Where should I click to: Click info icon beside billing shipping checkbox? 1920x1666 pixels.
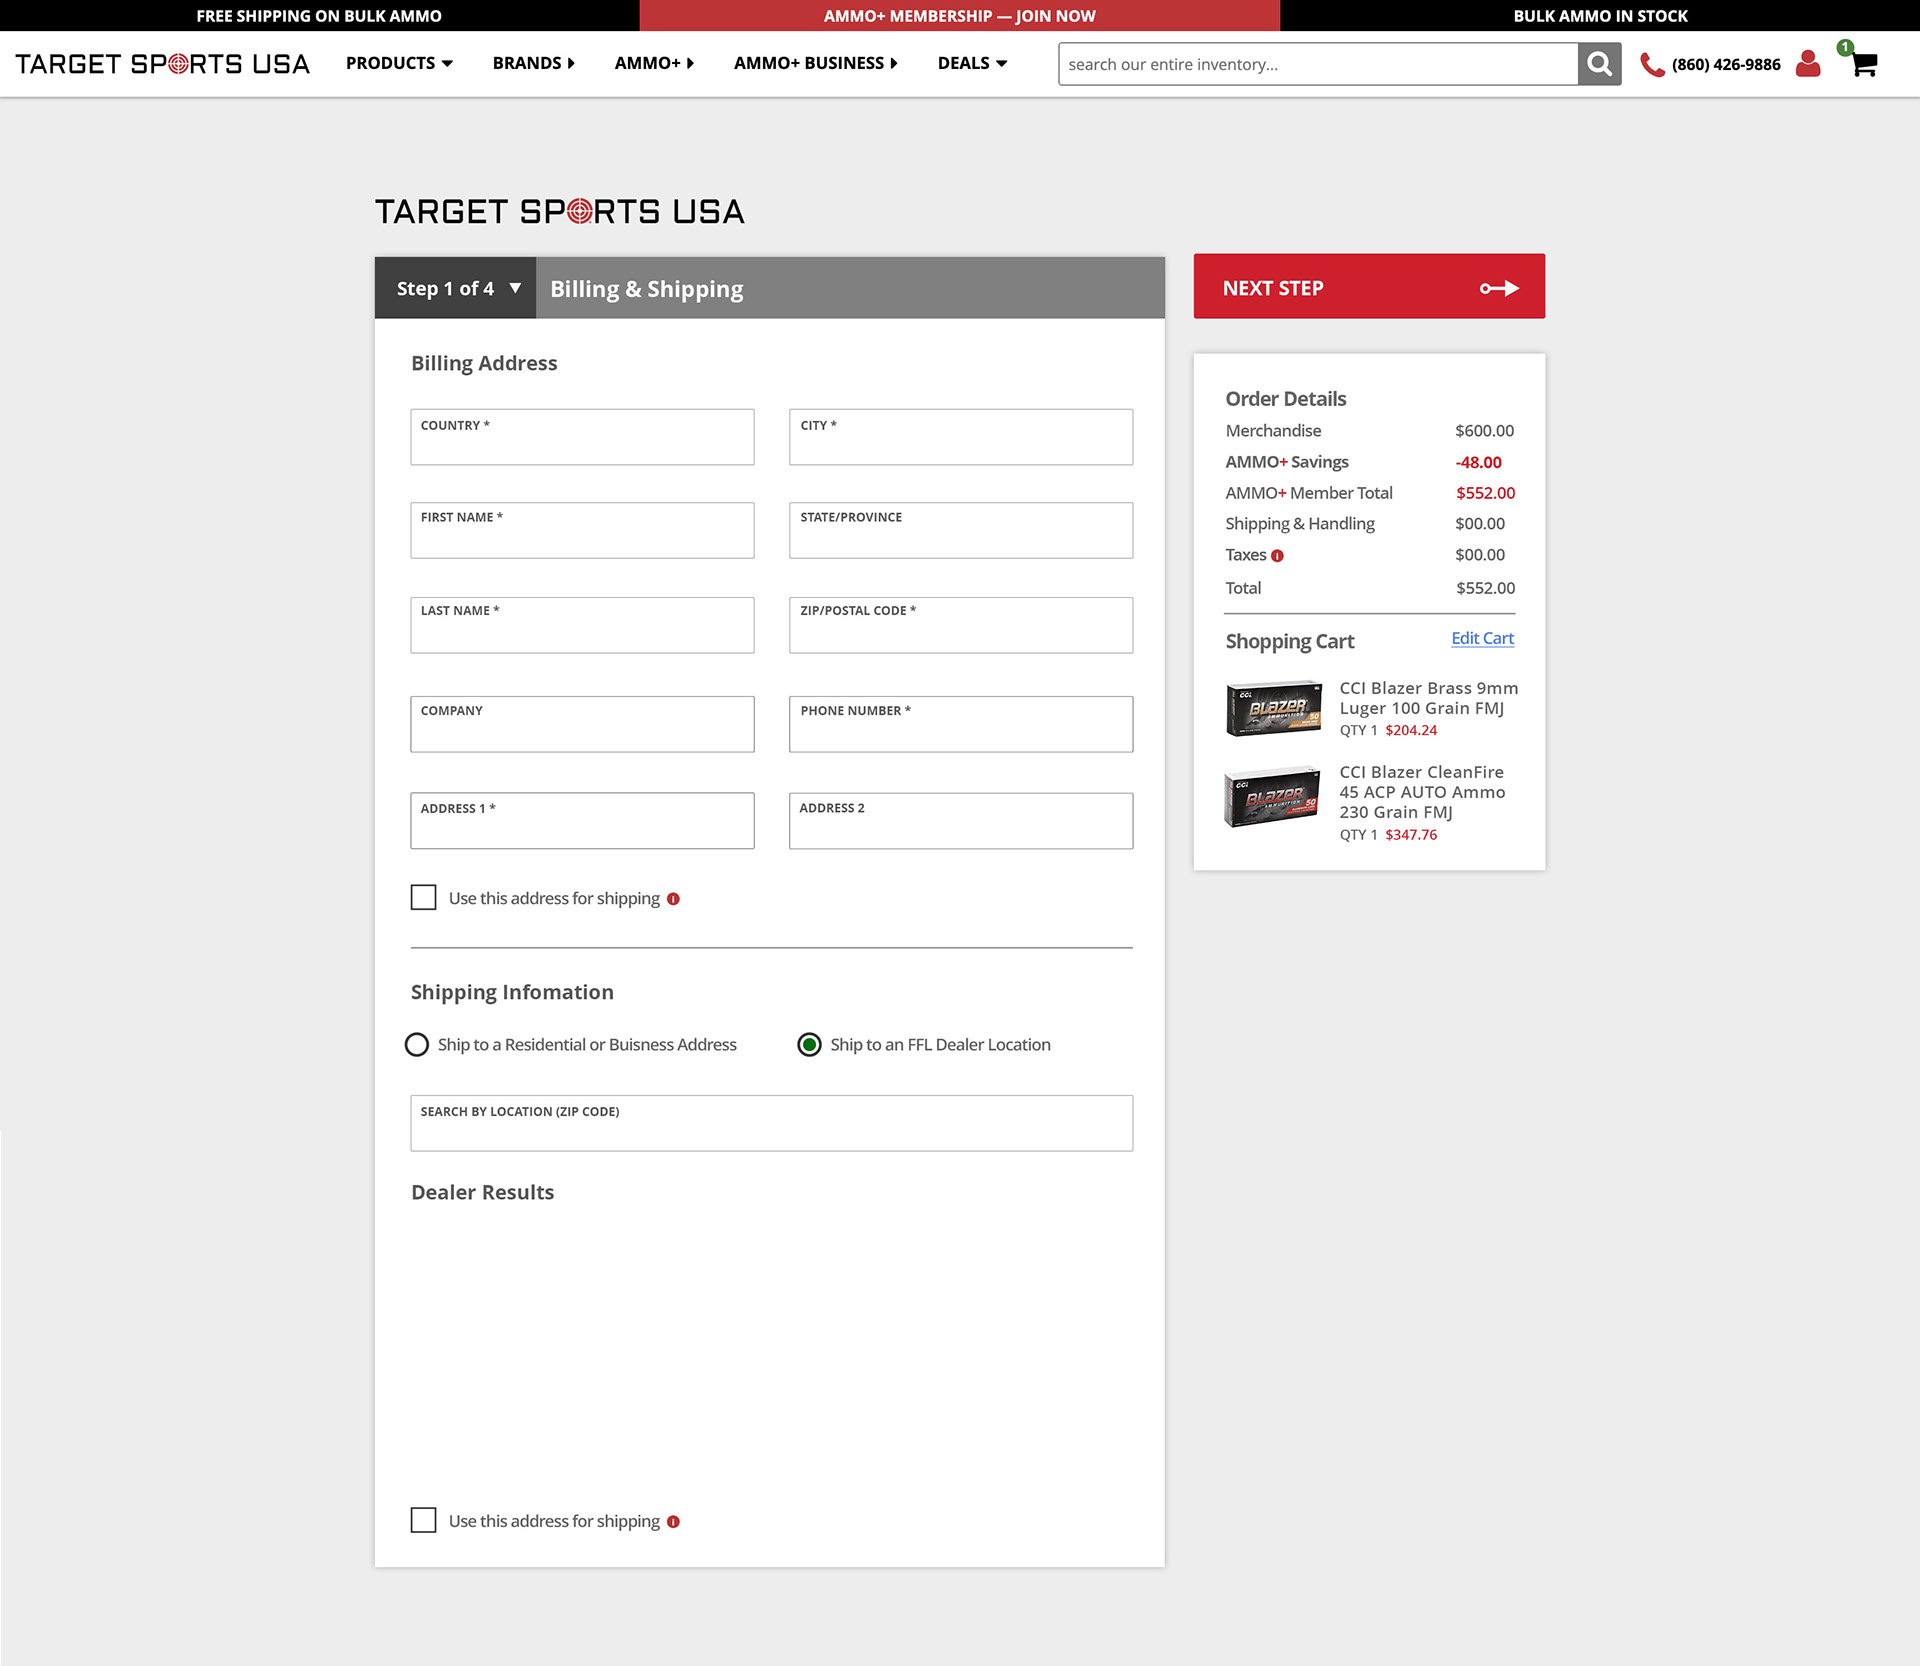[x=673, y=899]
